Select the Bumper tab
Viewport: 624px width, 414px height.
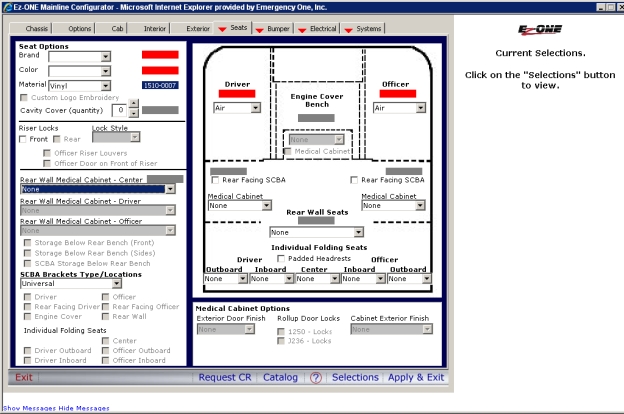[x=274, y=29]
